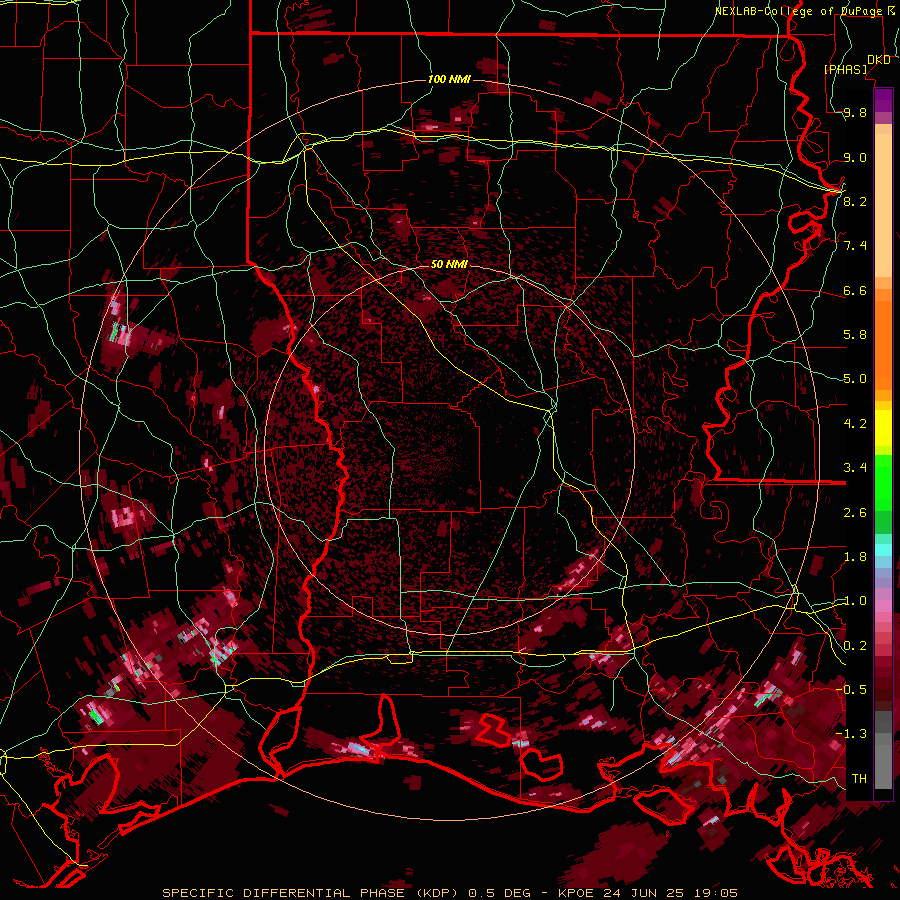Click the SPECIFIC DIFFERENTIAL PHASE (KDP) caption
This screenshot has height=900, width=900.
click(x=311, y=893)
